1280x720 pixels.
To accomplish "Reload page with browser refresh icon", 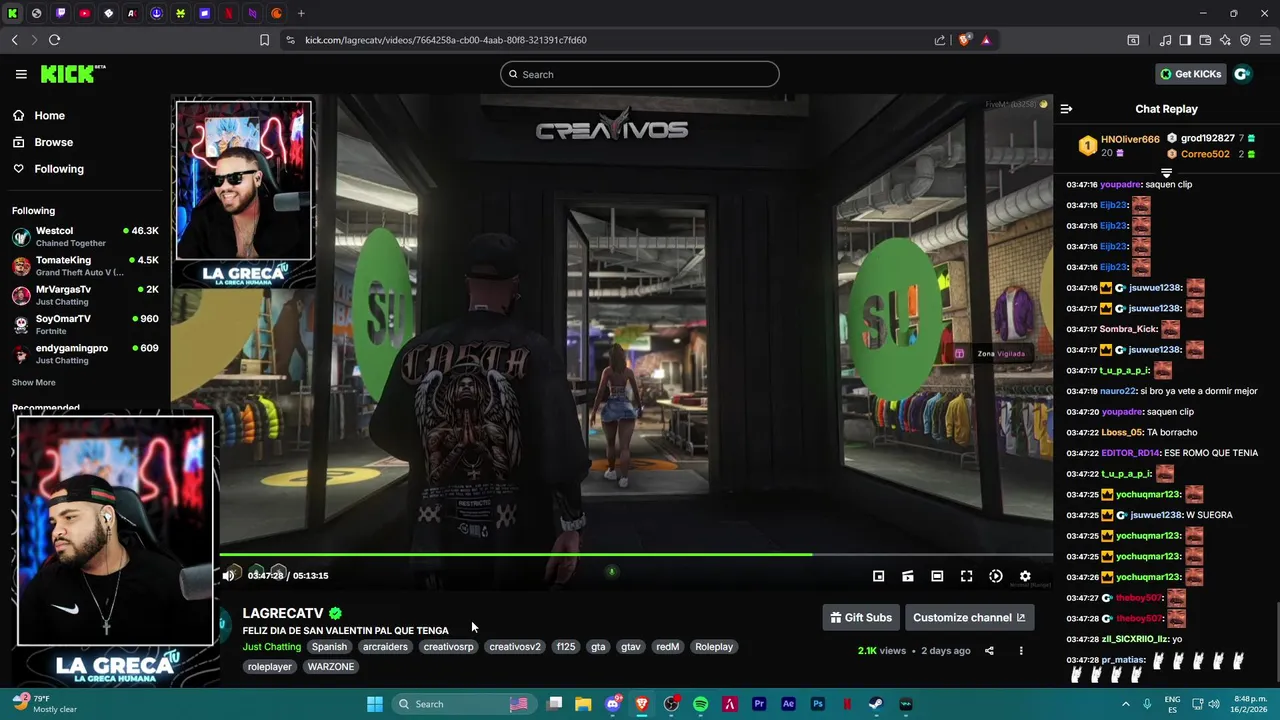I will tap(54, 40).
